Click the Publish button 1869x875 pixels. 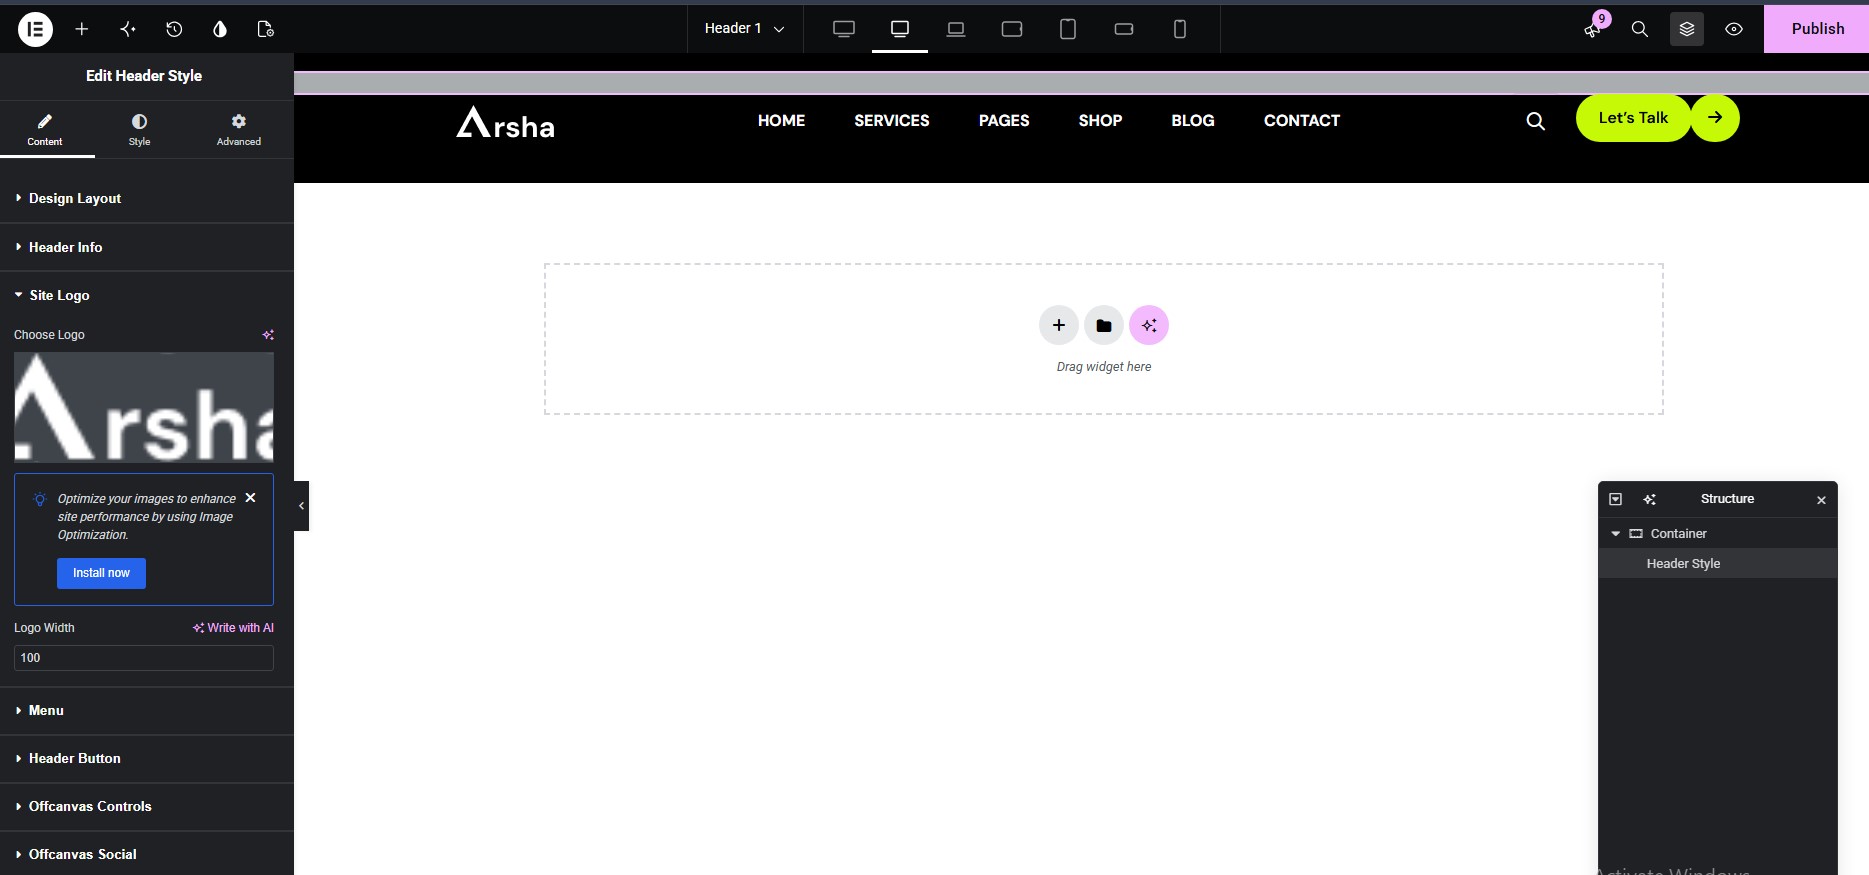[1817, 29]
